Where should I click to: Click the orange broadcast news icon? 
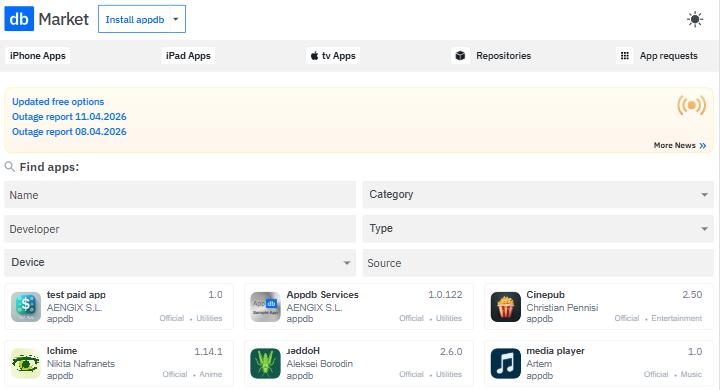coord(691,105)
